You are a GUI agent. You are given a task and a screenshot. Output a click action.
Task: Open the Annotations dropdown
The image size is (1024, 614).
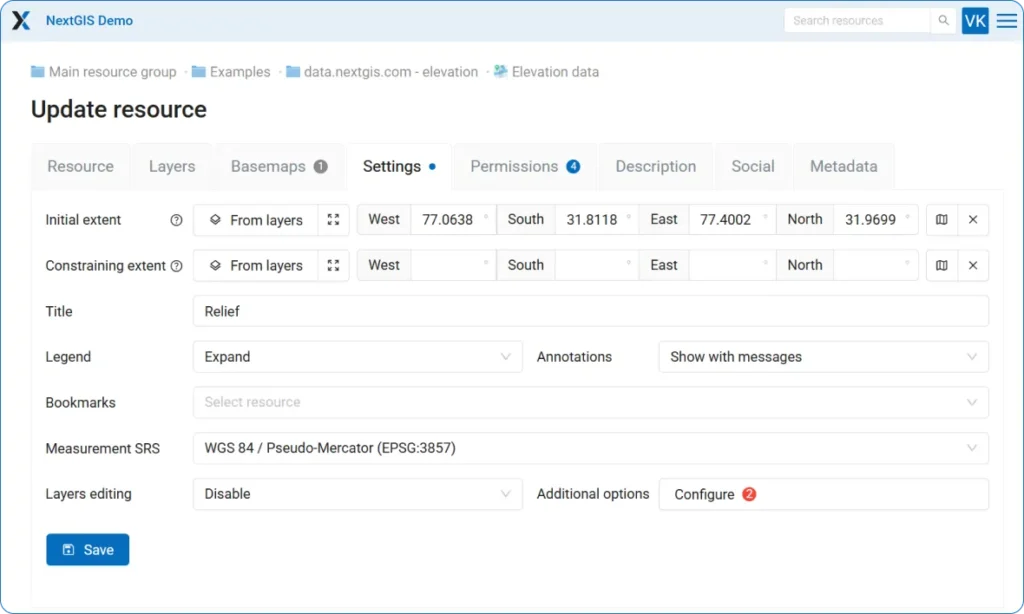tap(823, 357)
